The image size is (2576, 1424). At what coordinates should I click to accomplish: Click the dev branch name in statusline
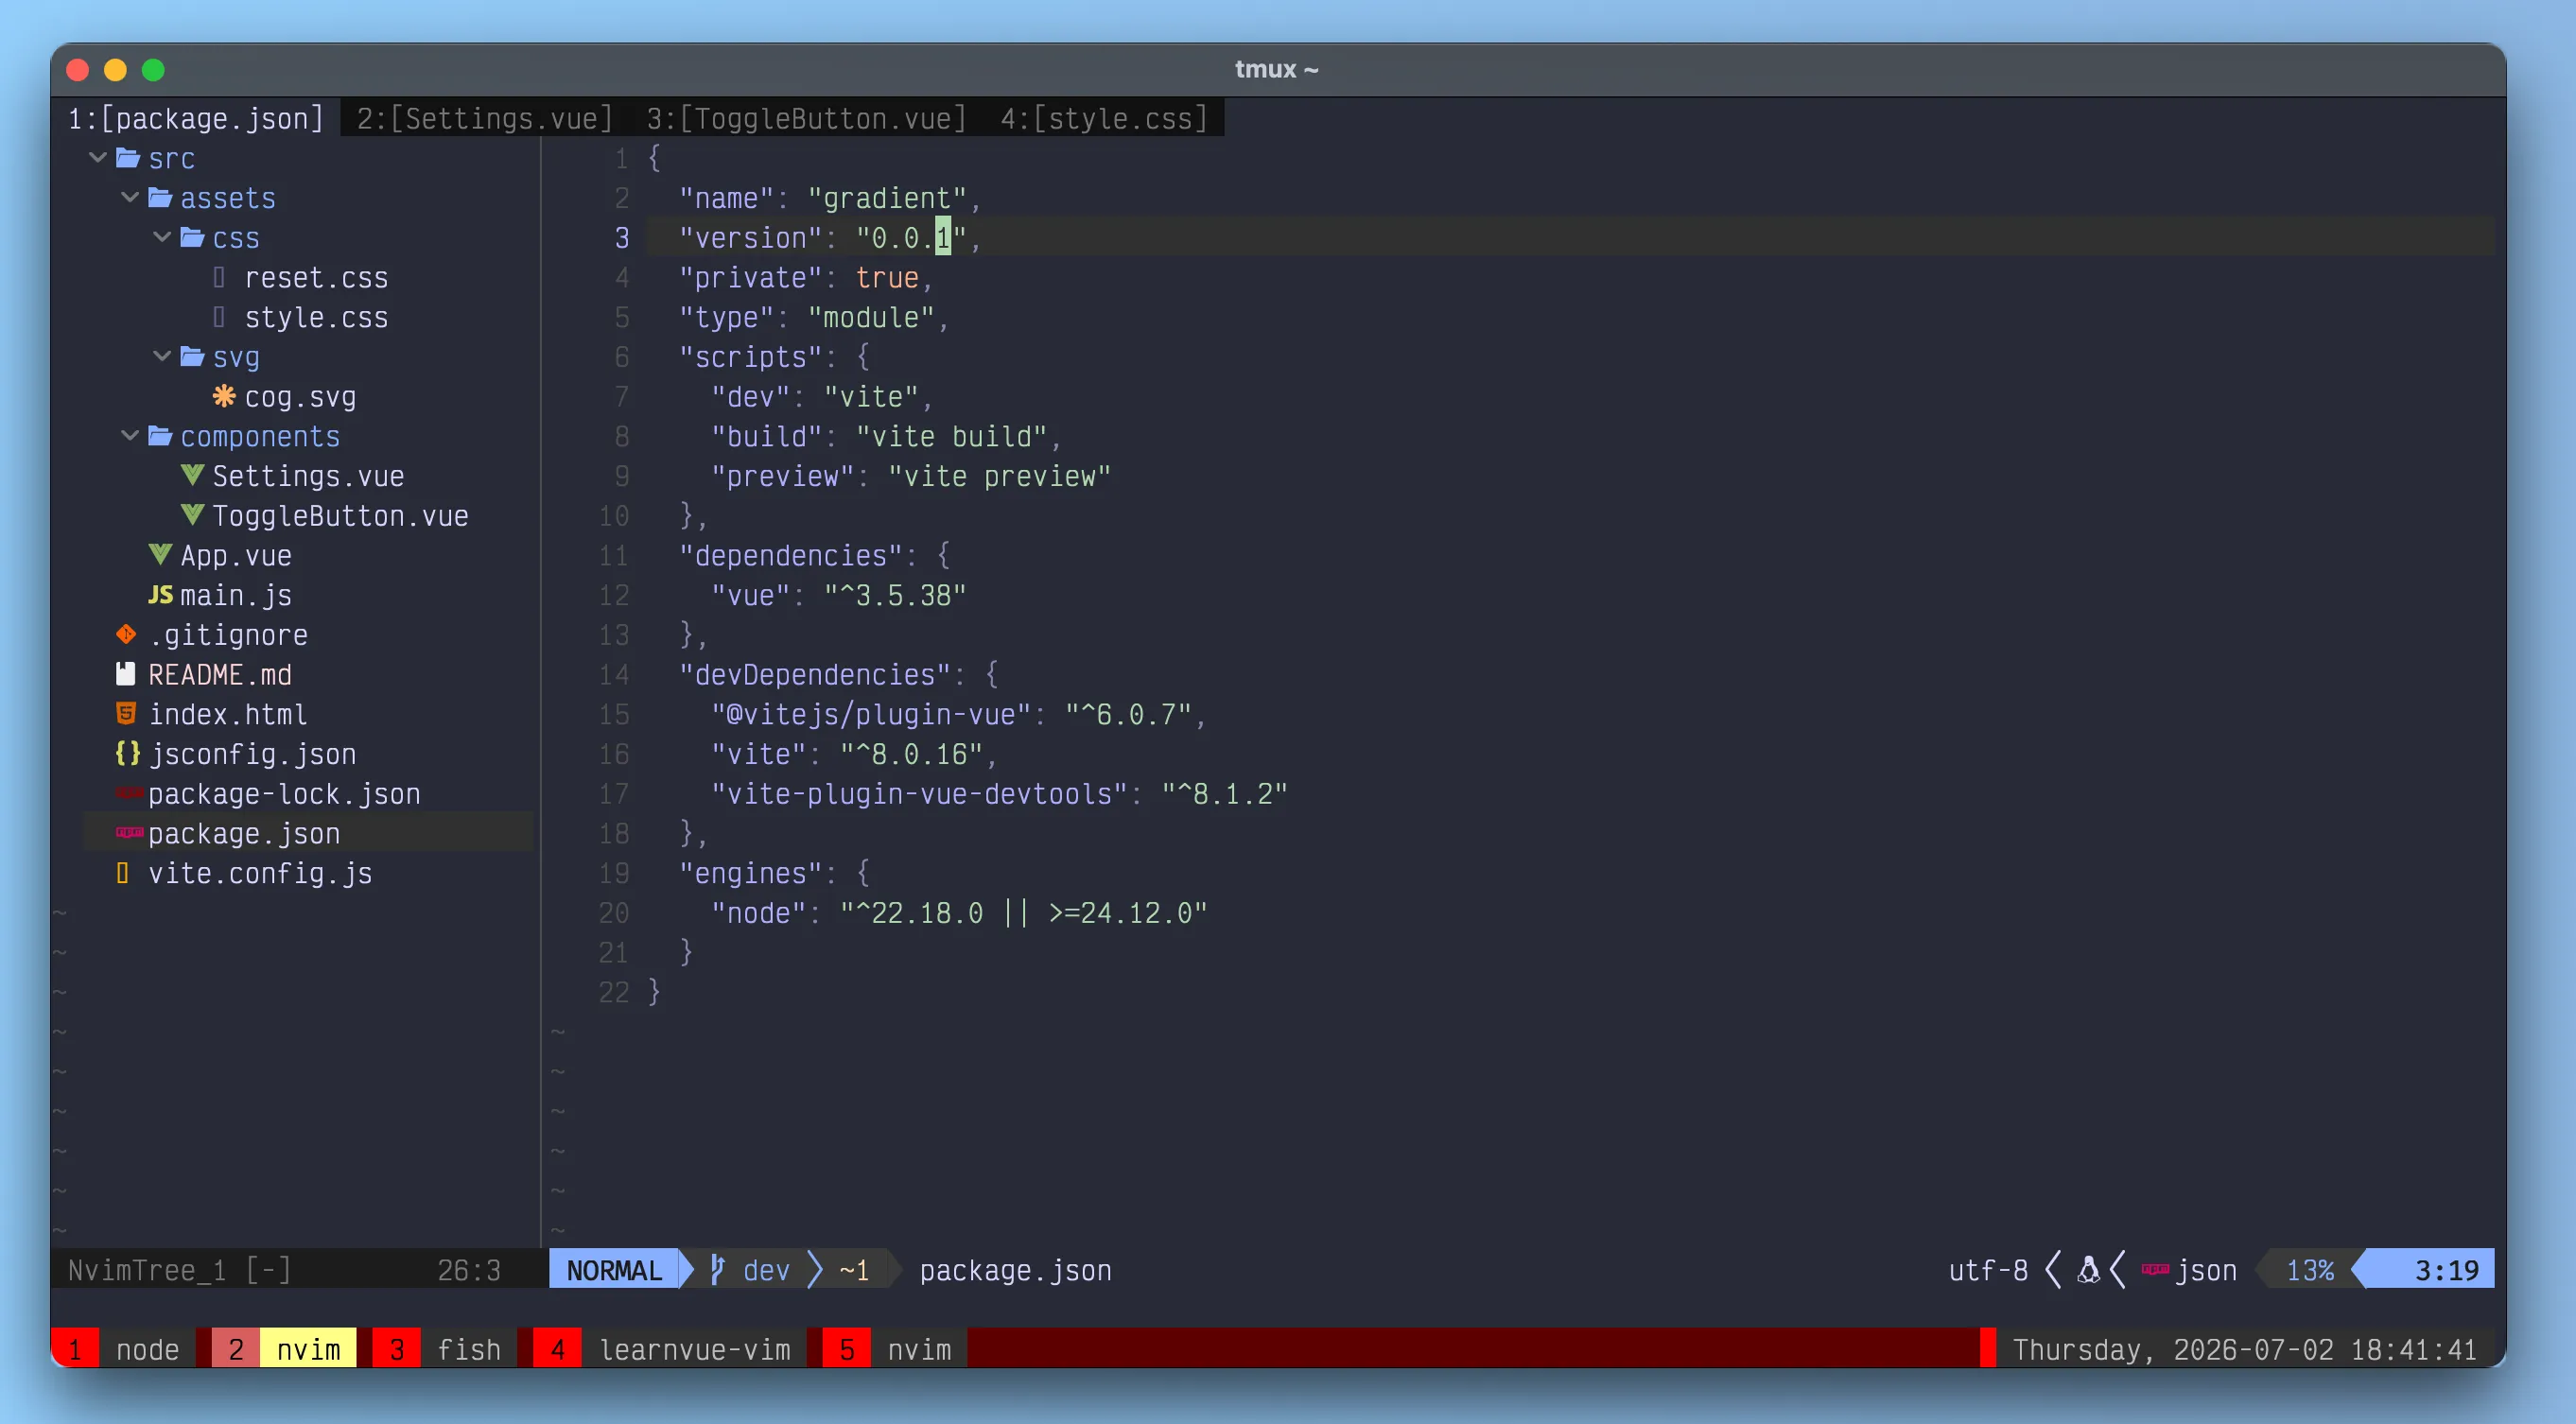[766, 1270]
